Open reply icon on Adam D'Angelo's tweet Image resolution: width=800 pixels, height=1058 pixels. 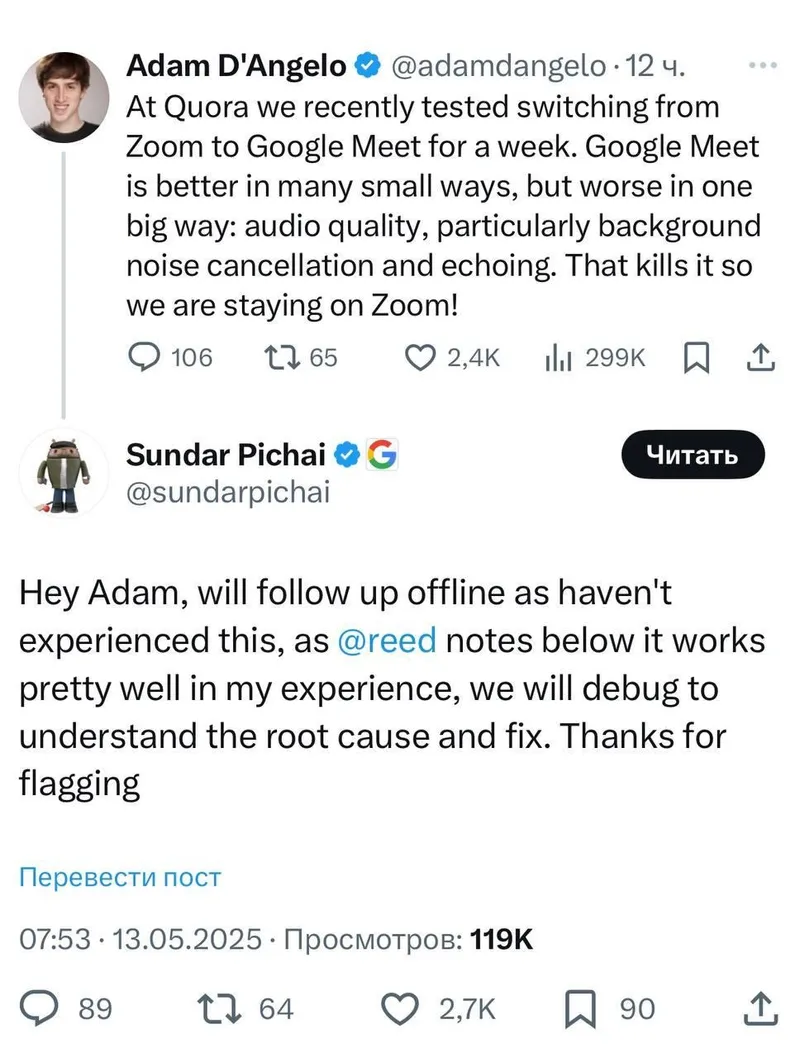point(147,357)
